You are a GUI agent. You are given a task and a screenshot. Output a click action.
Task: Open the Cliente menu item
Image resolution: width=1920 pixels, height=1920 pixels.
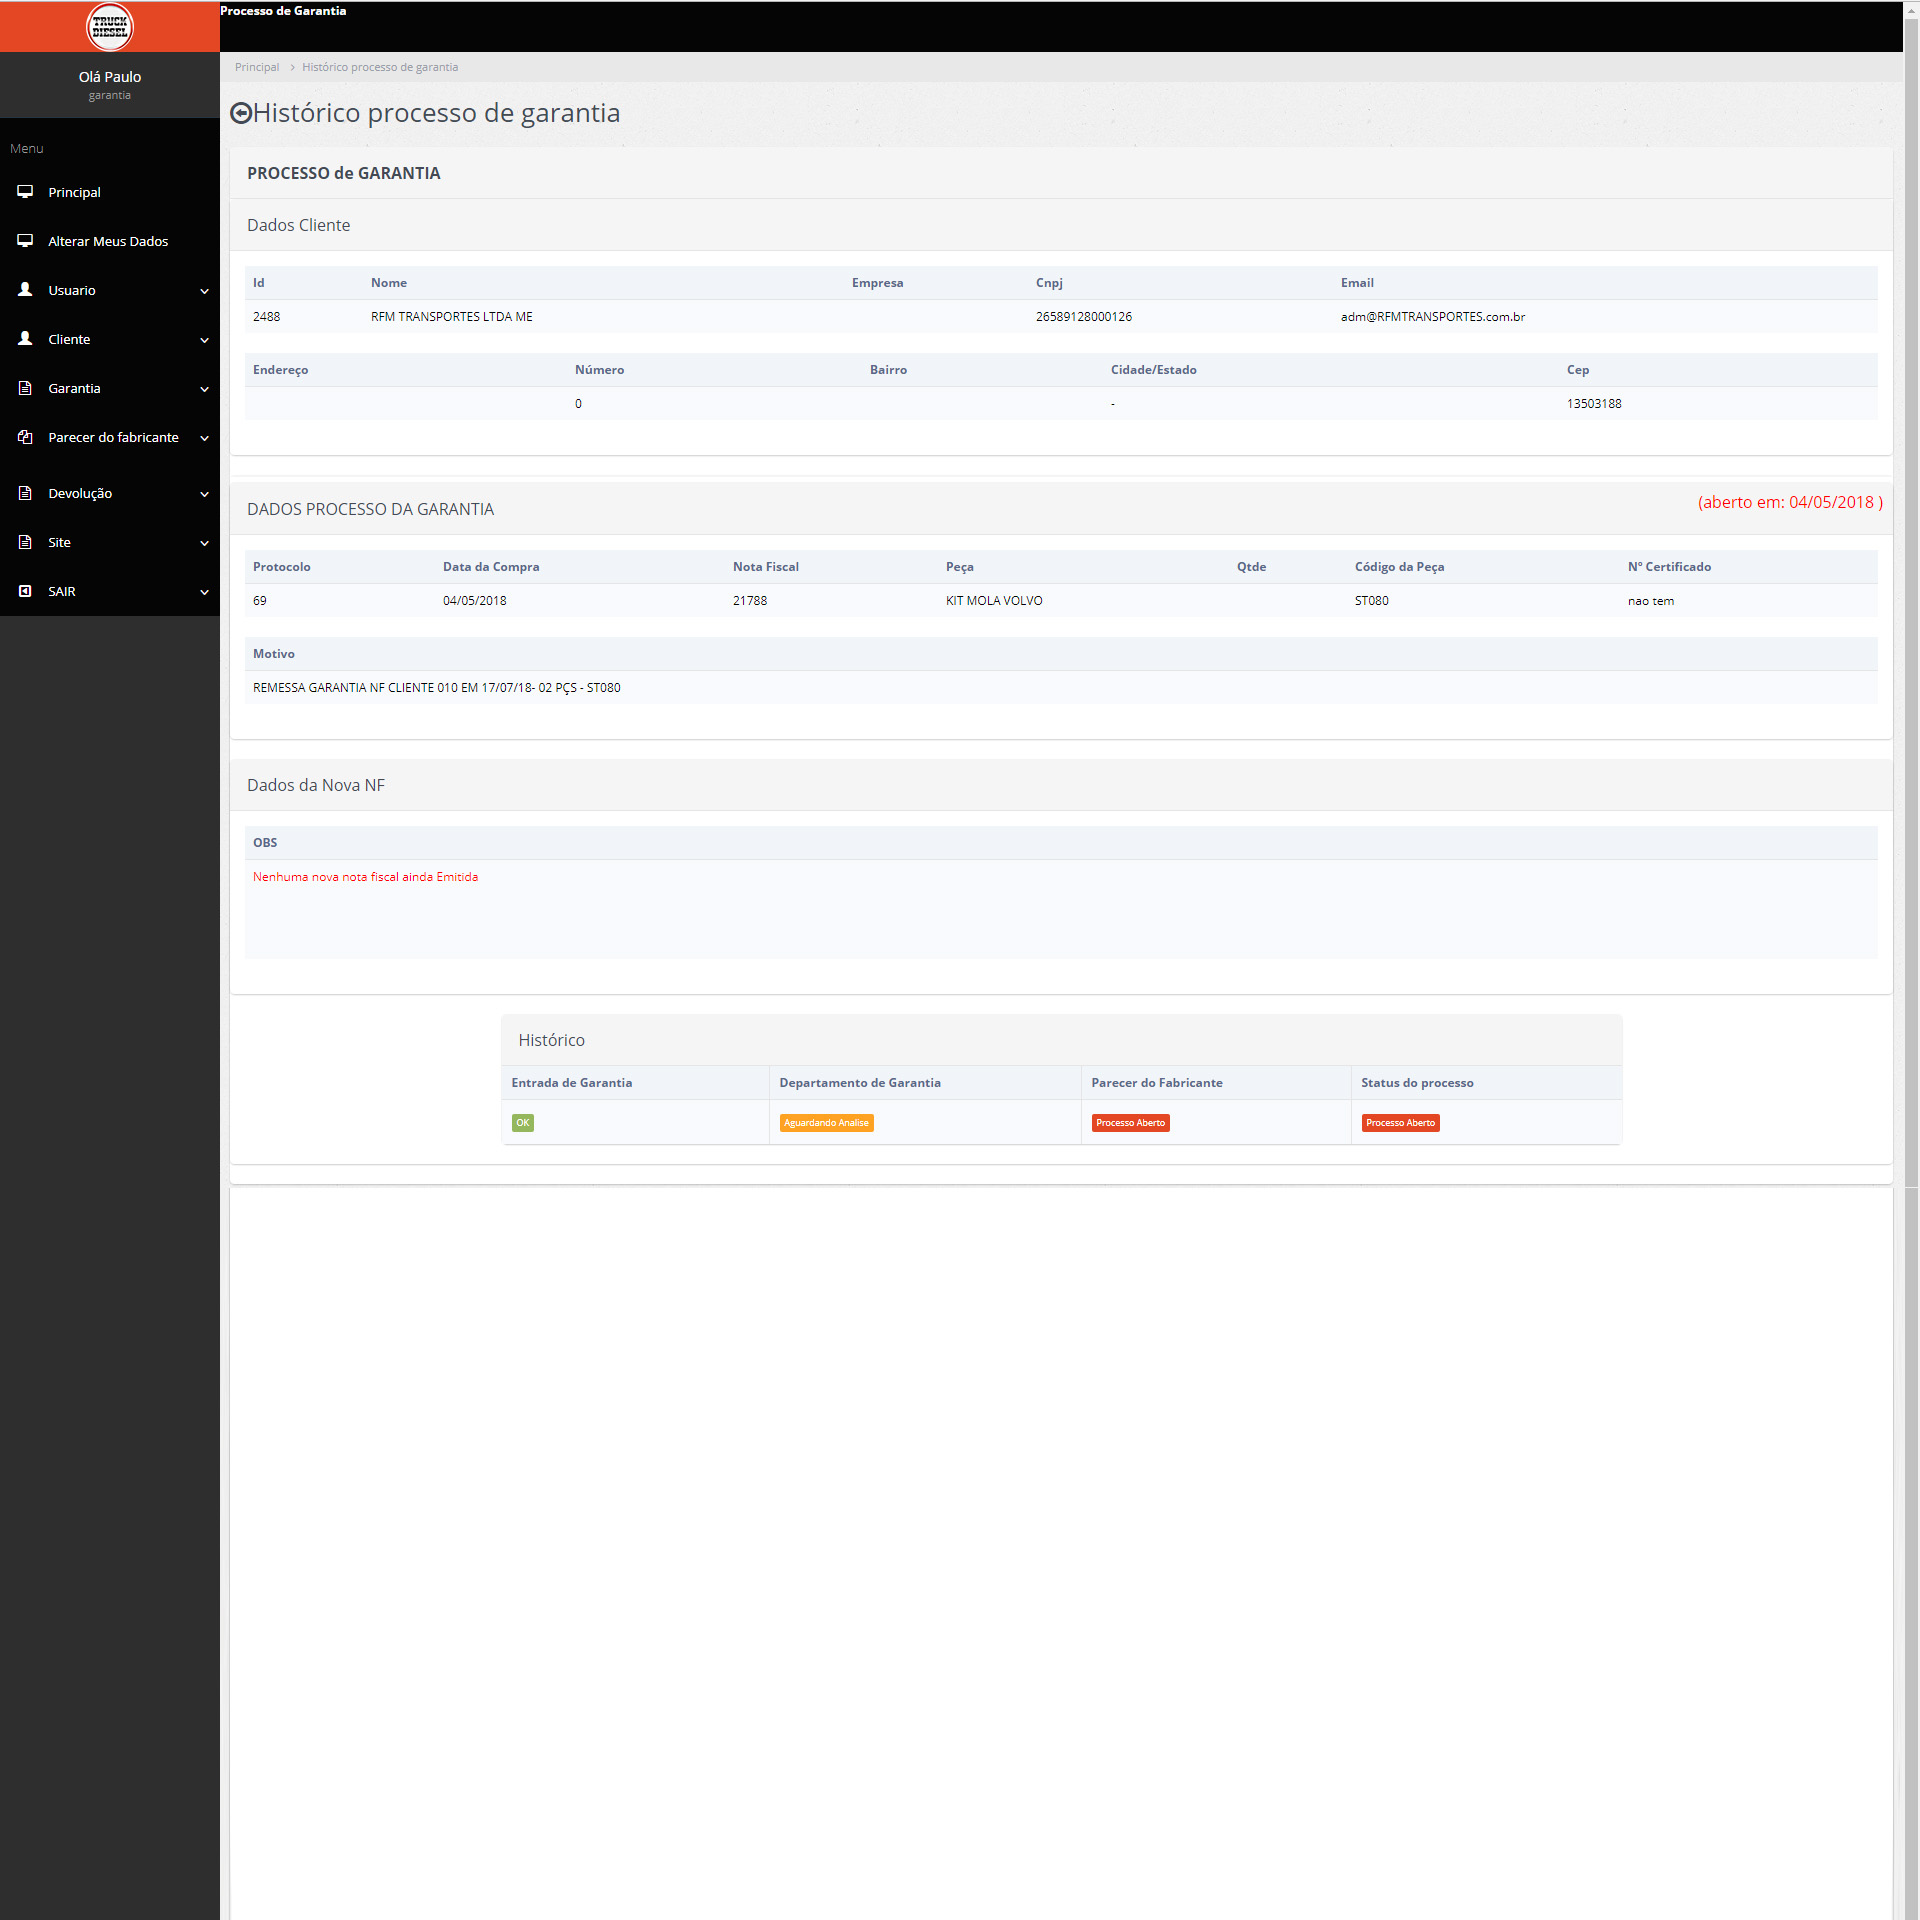coord(69,339)
